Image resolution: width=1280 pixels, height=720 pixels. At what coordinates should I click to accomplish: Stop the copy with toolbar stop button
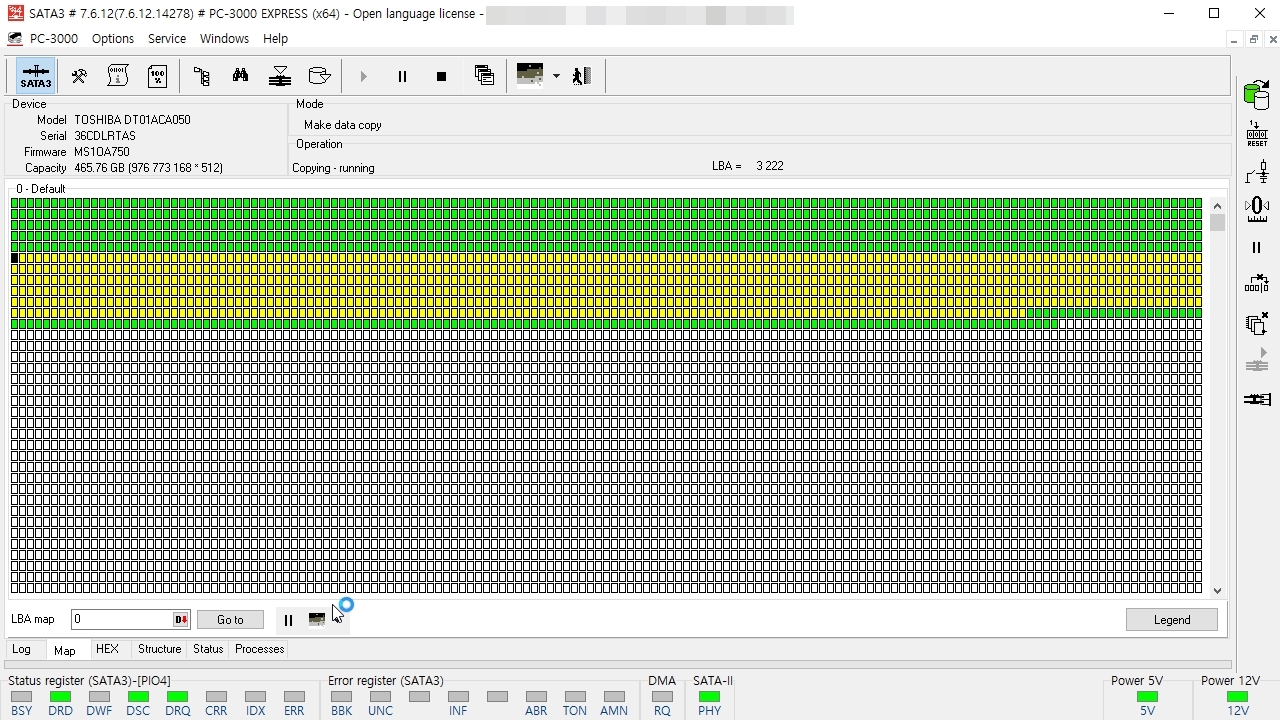pyautogui.click(x=441, y=76)
